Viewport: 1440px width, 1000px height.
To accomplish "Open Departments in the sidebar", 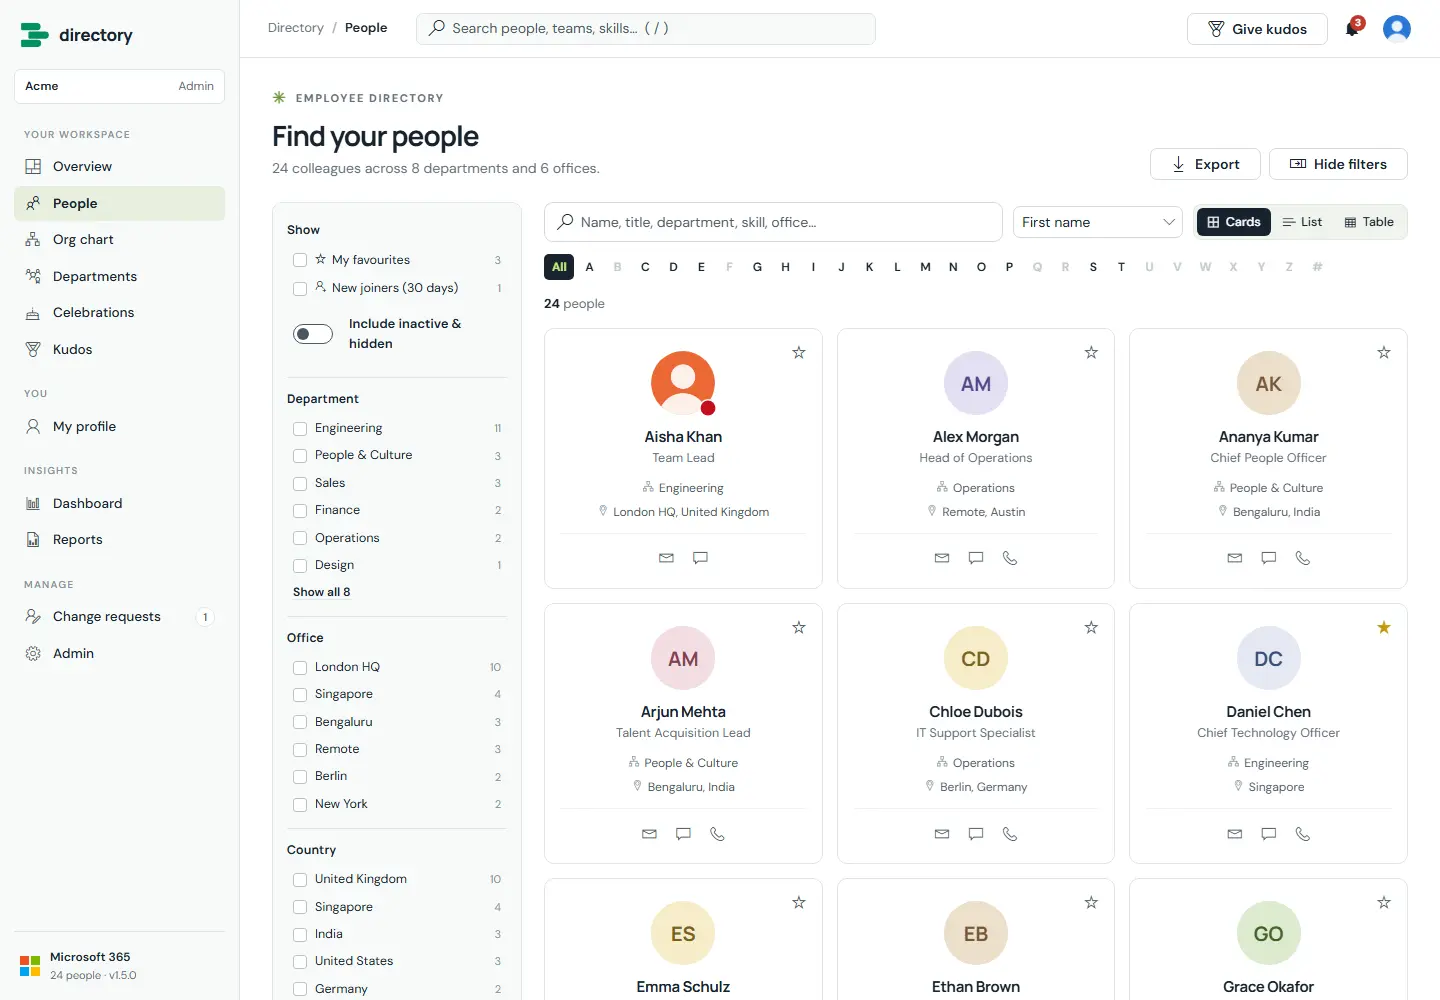I will click(x=119, y=276).
